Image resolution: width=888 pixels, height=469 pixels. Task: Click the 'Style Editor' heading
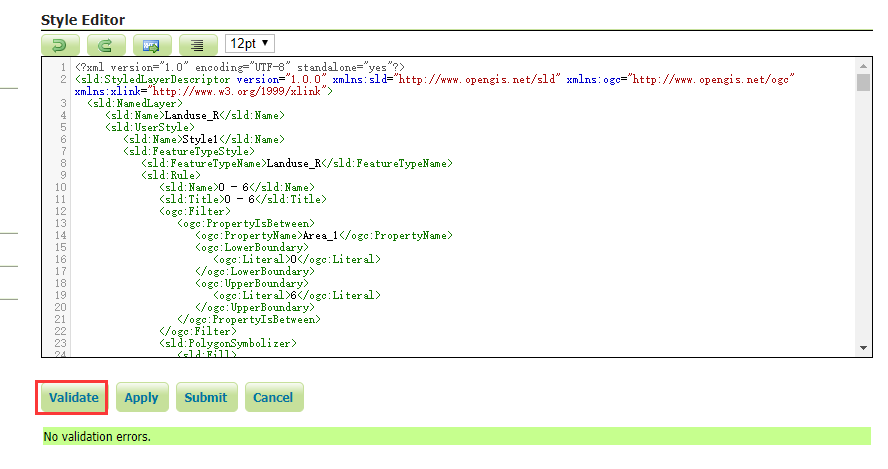coord(83,20)
